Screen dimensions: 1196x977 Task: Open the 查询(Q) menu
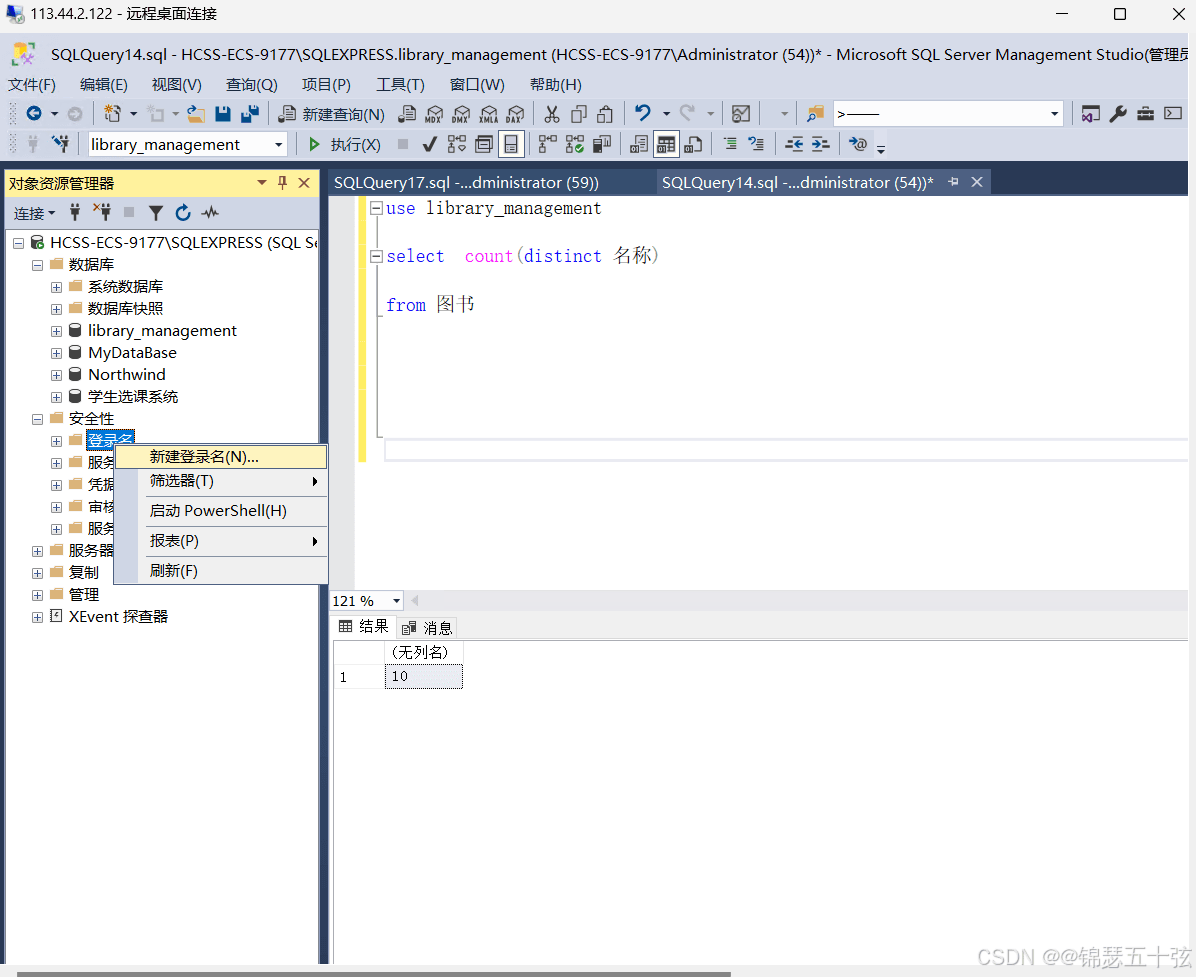tap(252, 85)
